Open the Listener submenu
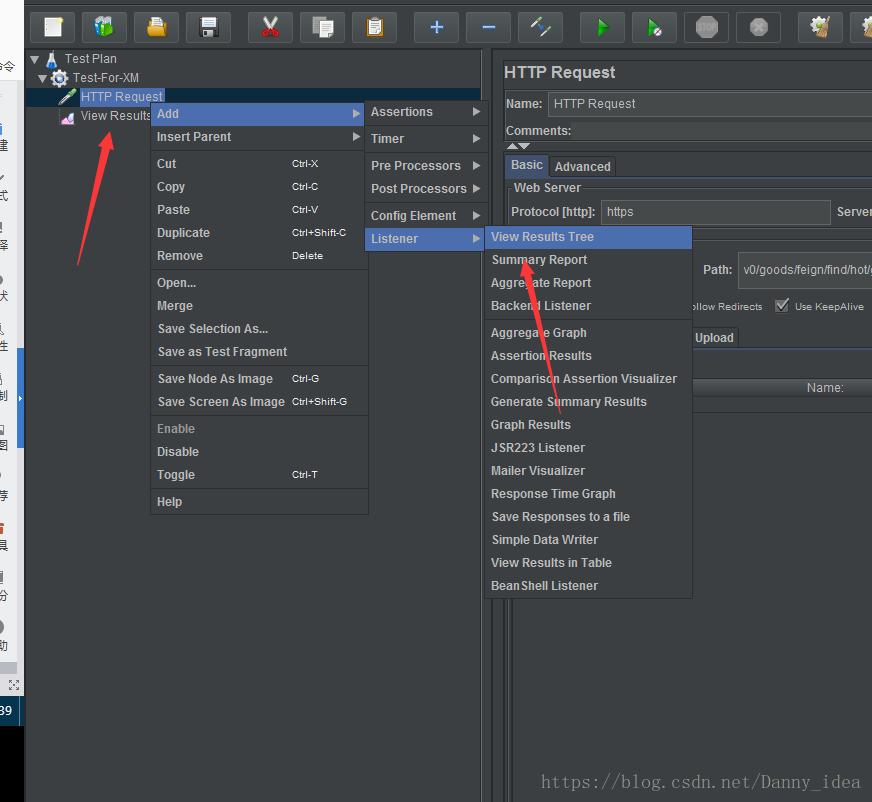The image size is (872, 802). point(426,239)
